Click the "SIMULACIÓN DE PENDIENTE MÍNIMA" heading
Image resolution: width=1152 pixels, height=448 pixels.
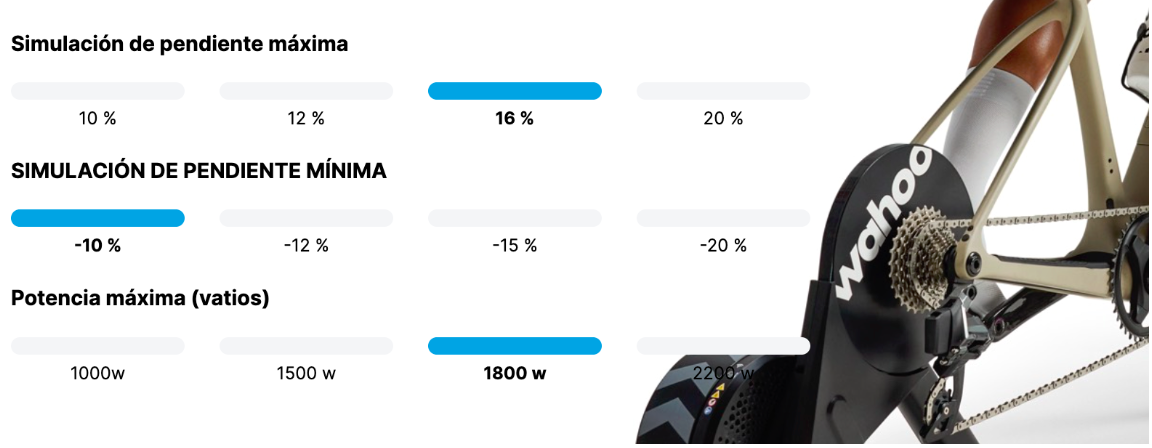198,171
